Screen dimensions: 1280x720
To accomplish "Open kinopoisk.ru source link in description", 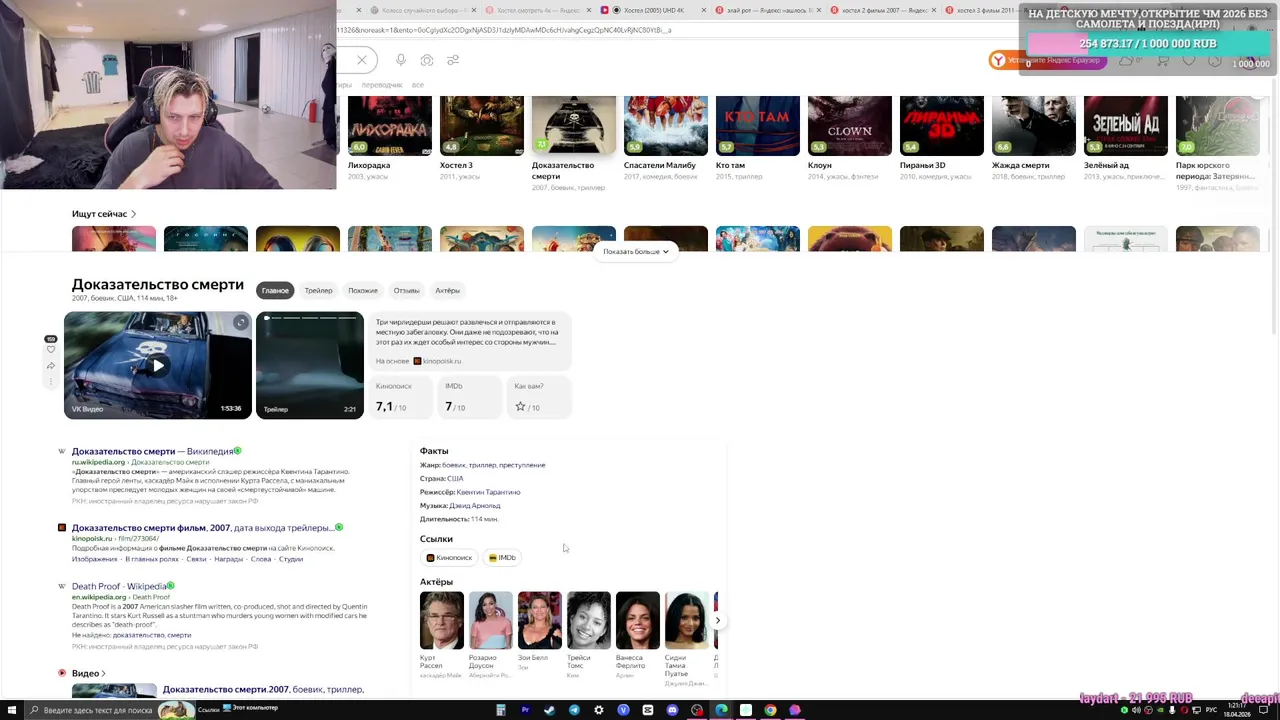I will [x=438, y=361].
